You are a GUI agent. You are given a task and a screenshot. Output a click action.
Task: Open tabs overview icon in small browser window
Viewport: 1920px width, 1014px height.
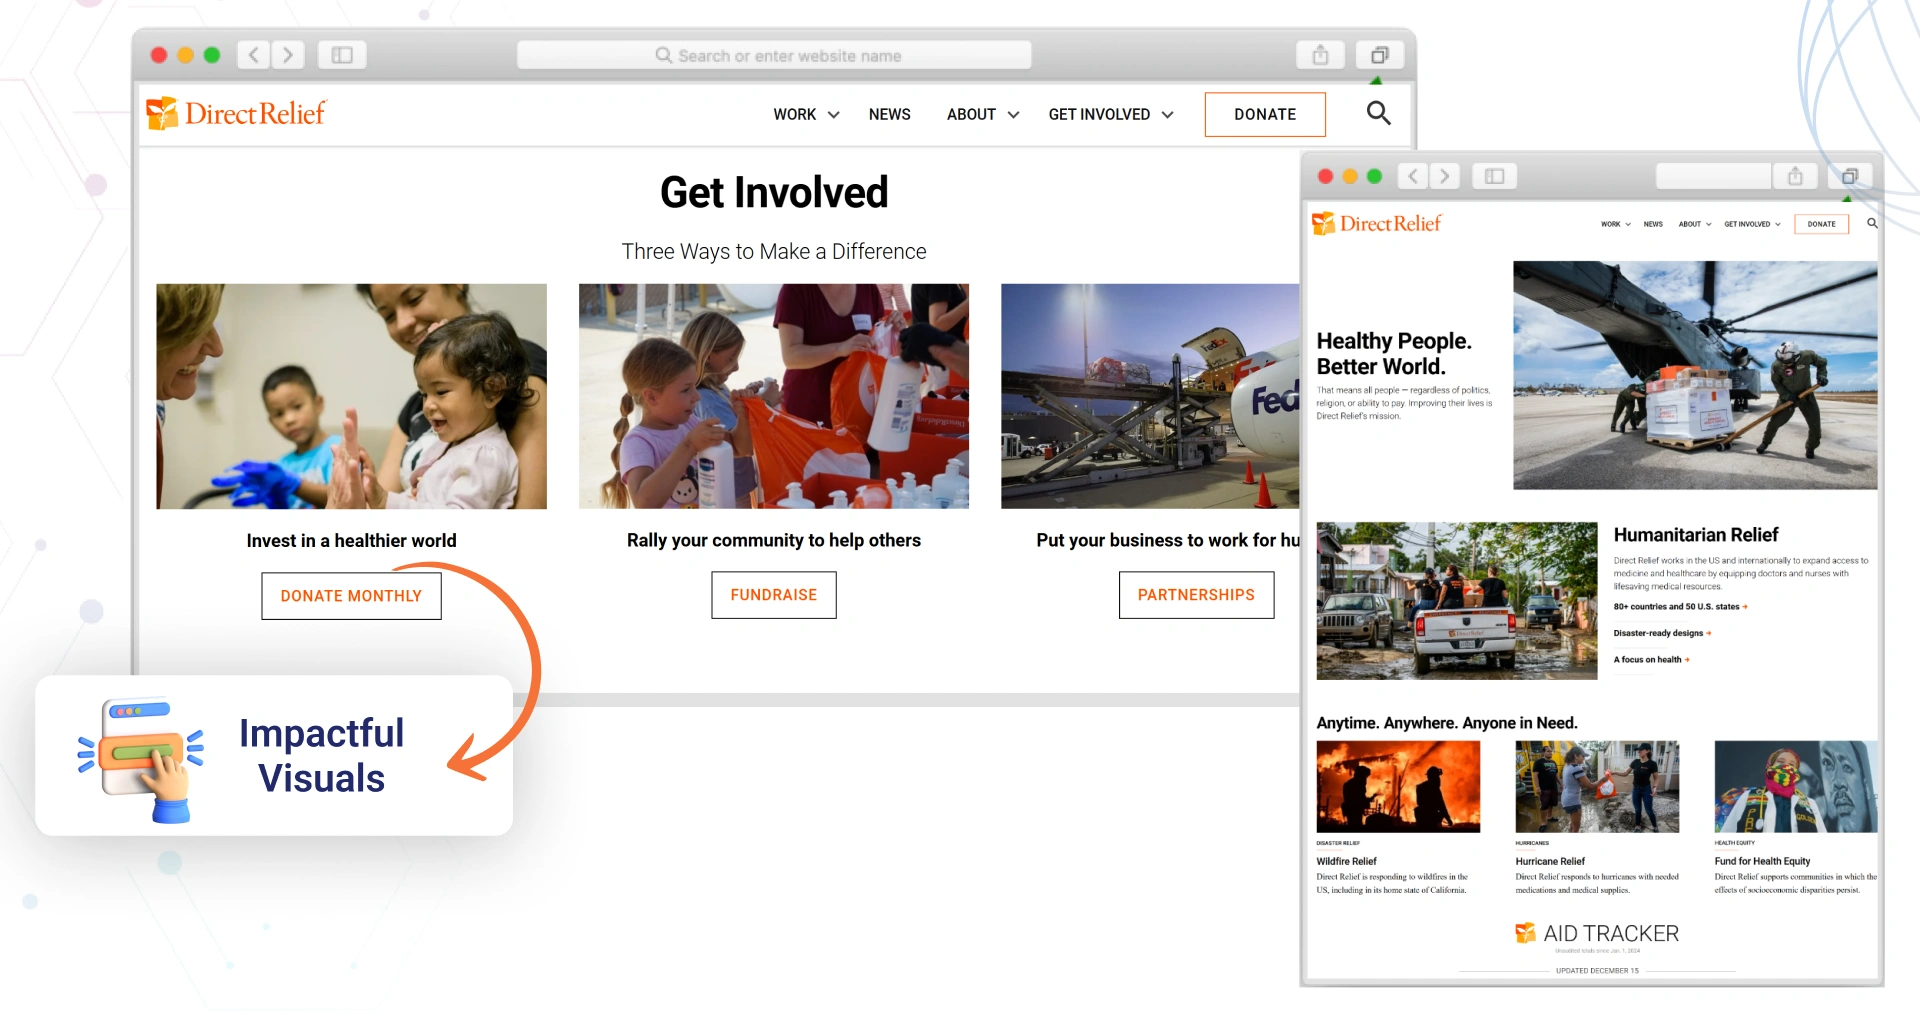point(1849,177)
